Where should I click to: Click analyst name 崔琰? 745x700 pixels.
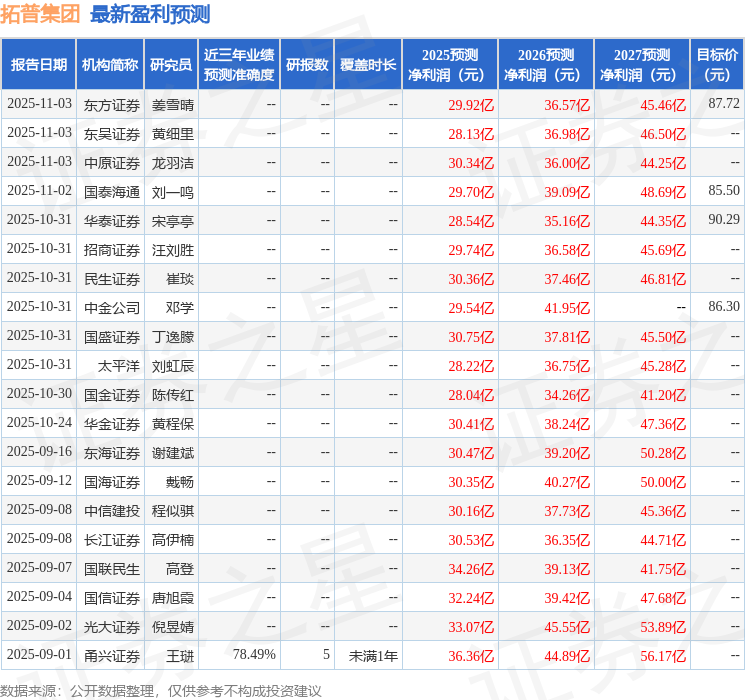pos(180,279)
